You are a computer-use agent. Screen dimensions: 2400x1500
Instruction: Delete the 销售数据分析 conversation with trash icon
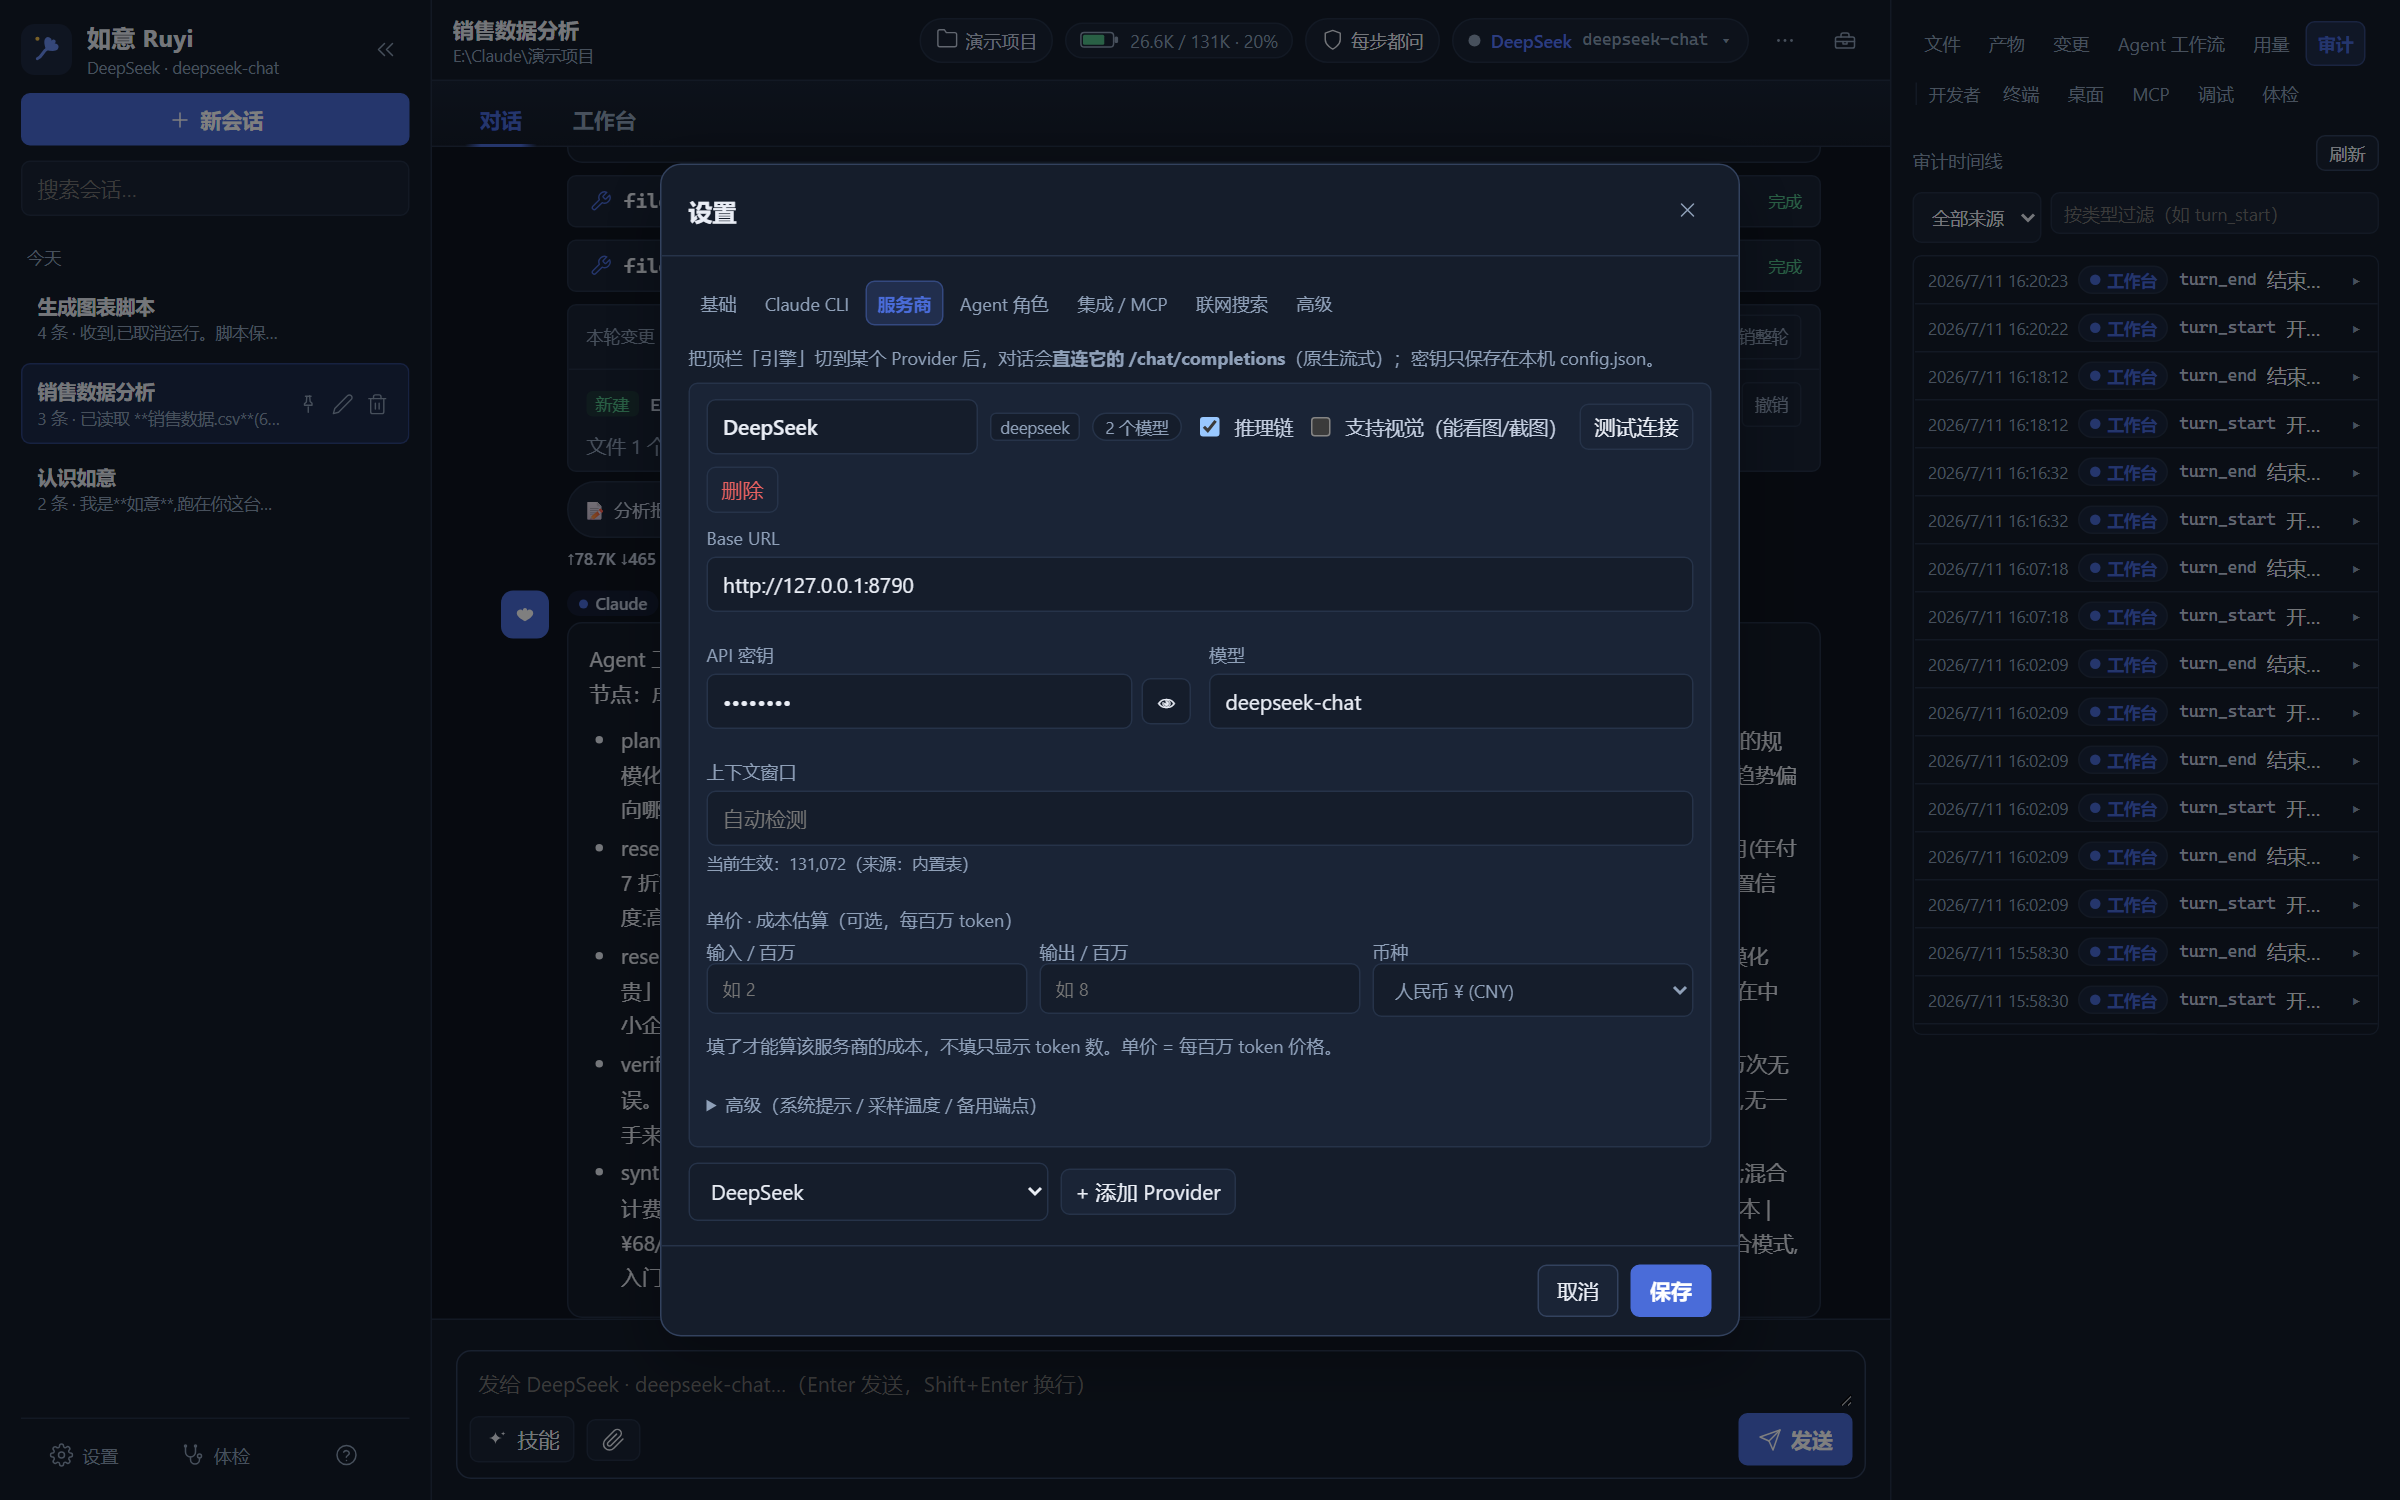(377, 404)
